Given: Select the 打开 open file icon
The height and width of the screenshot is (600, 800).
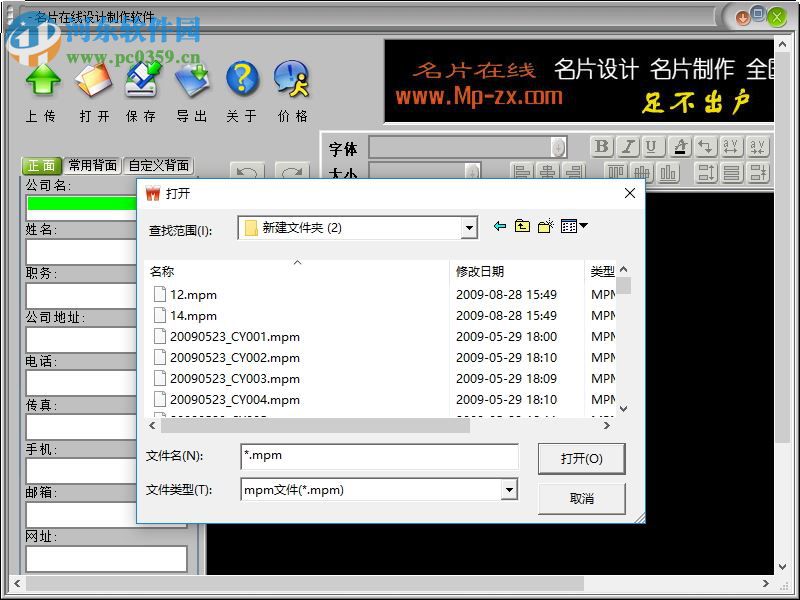Looking at the screenshot, I should 92,80.
